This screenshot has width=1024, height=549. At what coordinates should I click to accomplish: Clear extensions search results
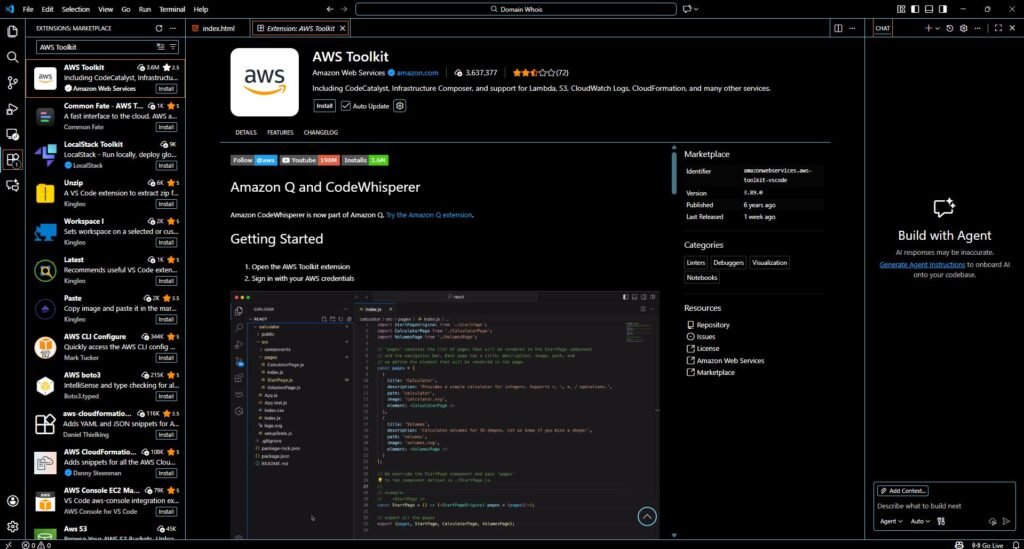click(161, 47)
